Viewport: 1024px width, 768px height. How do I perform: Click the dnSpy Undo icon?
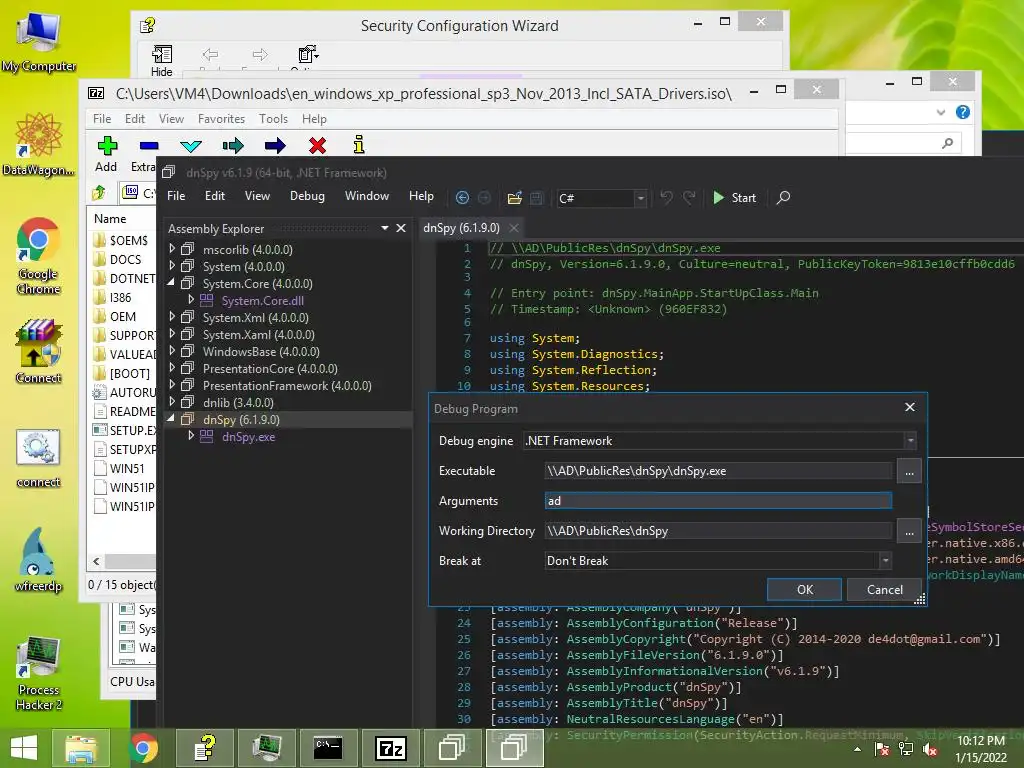click(666, 197)
